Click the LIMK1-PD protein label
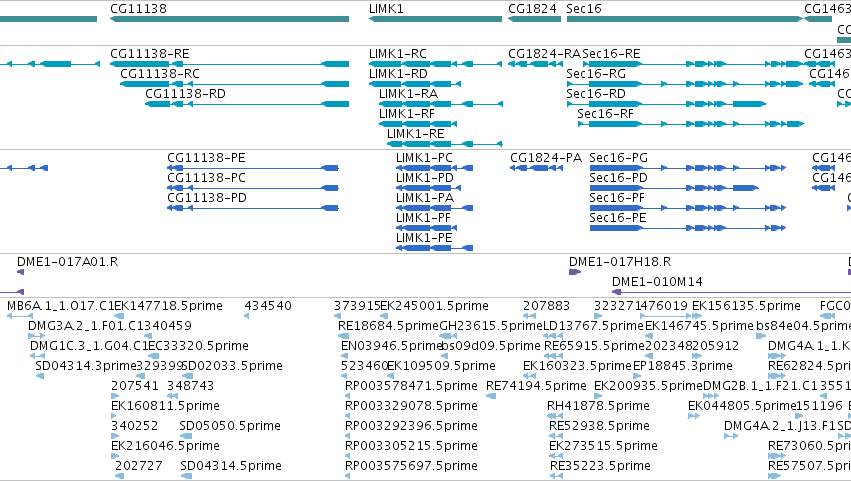This screenshot has height=481, width=851. coord(424,178)
